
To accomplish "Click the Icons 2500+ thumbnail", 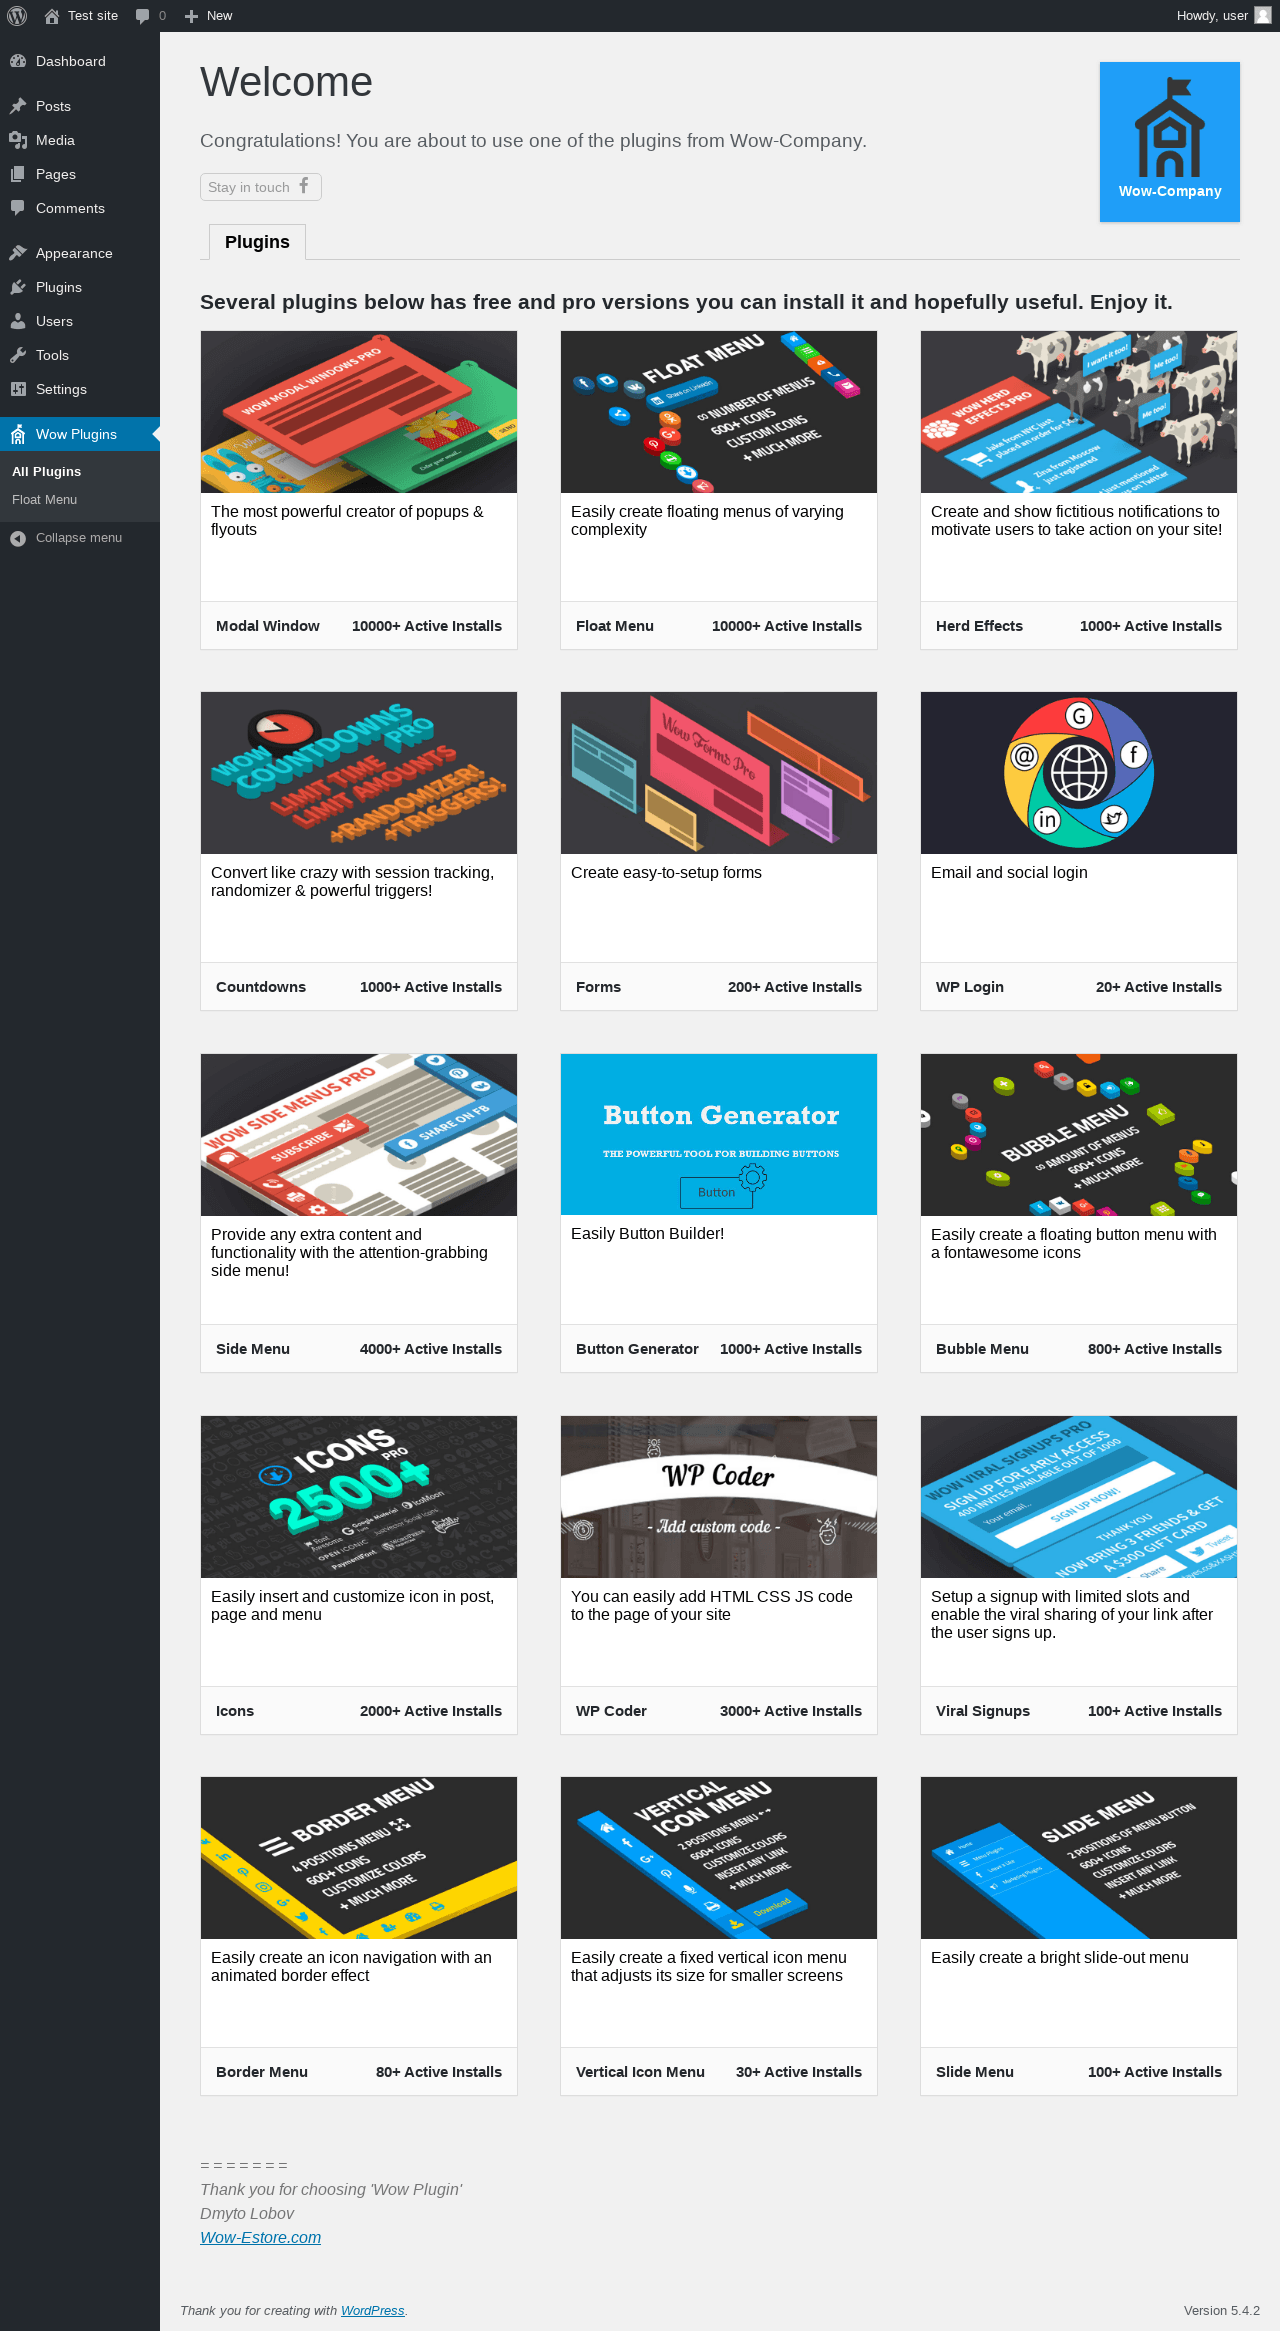I will point(359,1497).
